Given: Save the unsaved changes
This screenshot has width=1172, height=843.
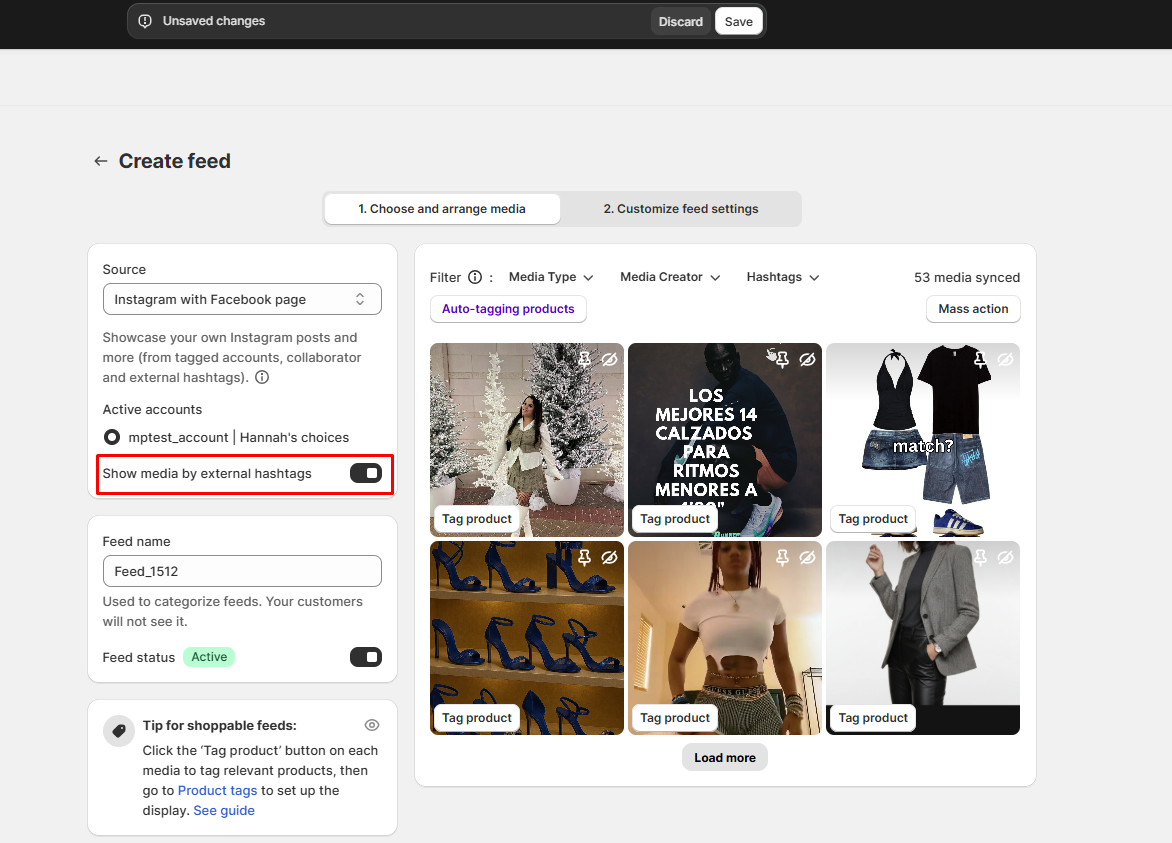Looking at the screenshot, I should click(738, 21).
